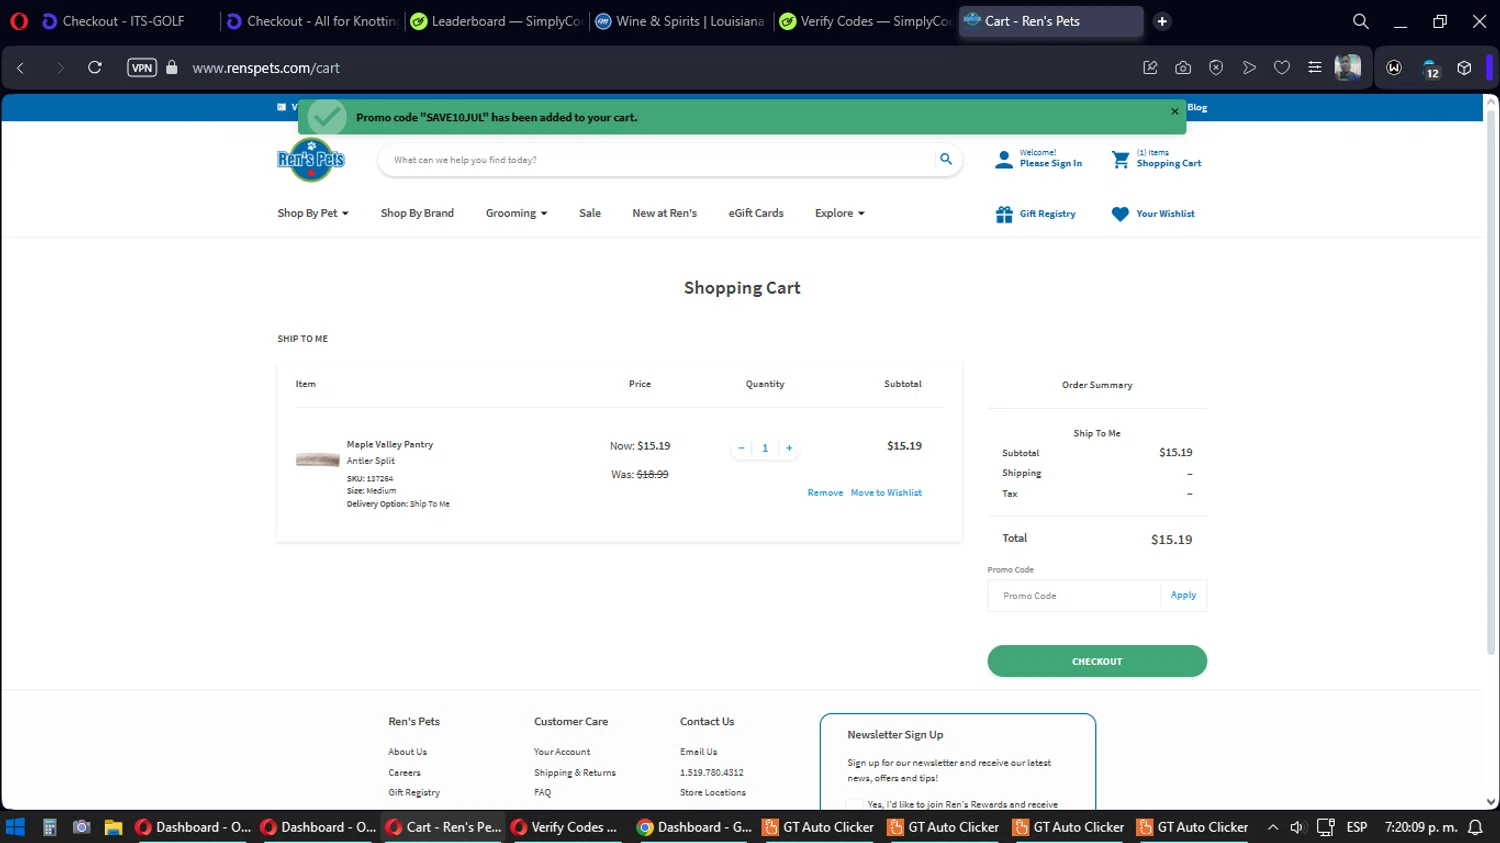This screenshot has height=843, width=1500.
Task: Switch to the Leaderboard SimplyCodes tab
Action: (x=496, y=21)
